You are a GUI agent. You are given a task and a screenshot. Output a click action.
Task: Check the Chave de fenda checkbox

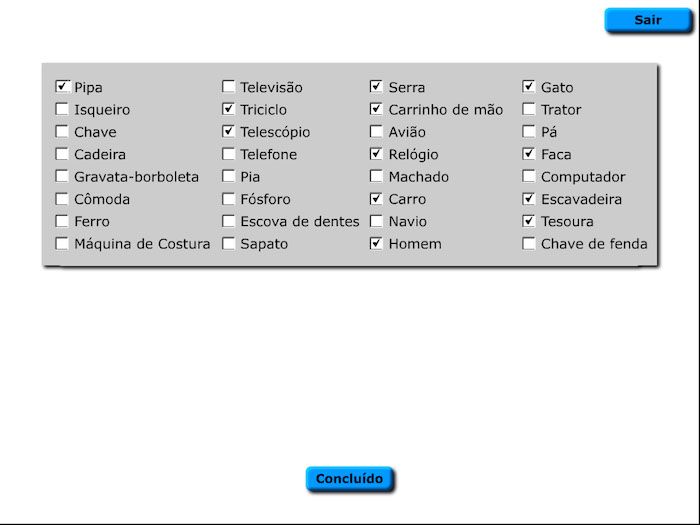click(x=529, y=243)
